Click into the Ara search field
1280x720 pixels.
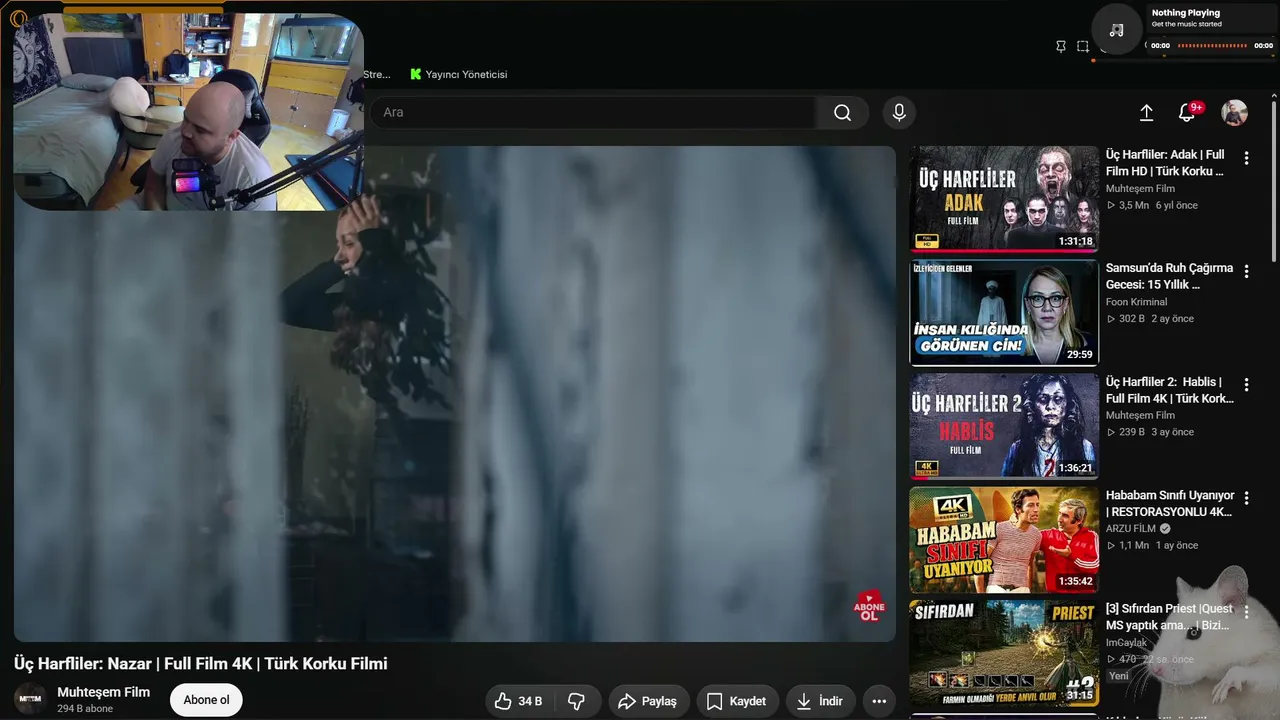coord(593,113)
